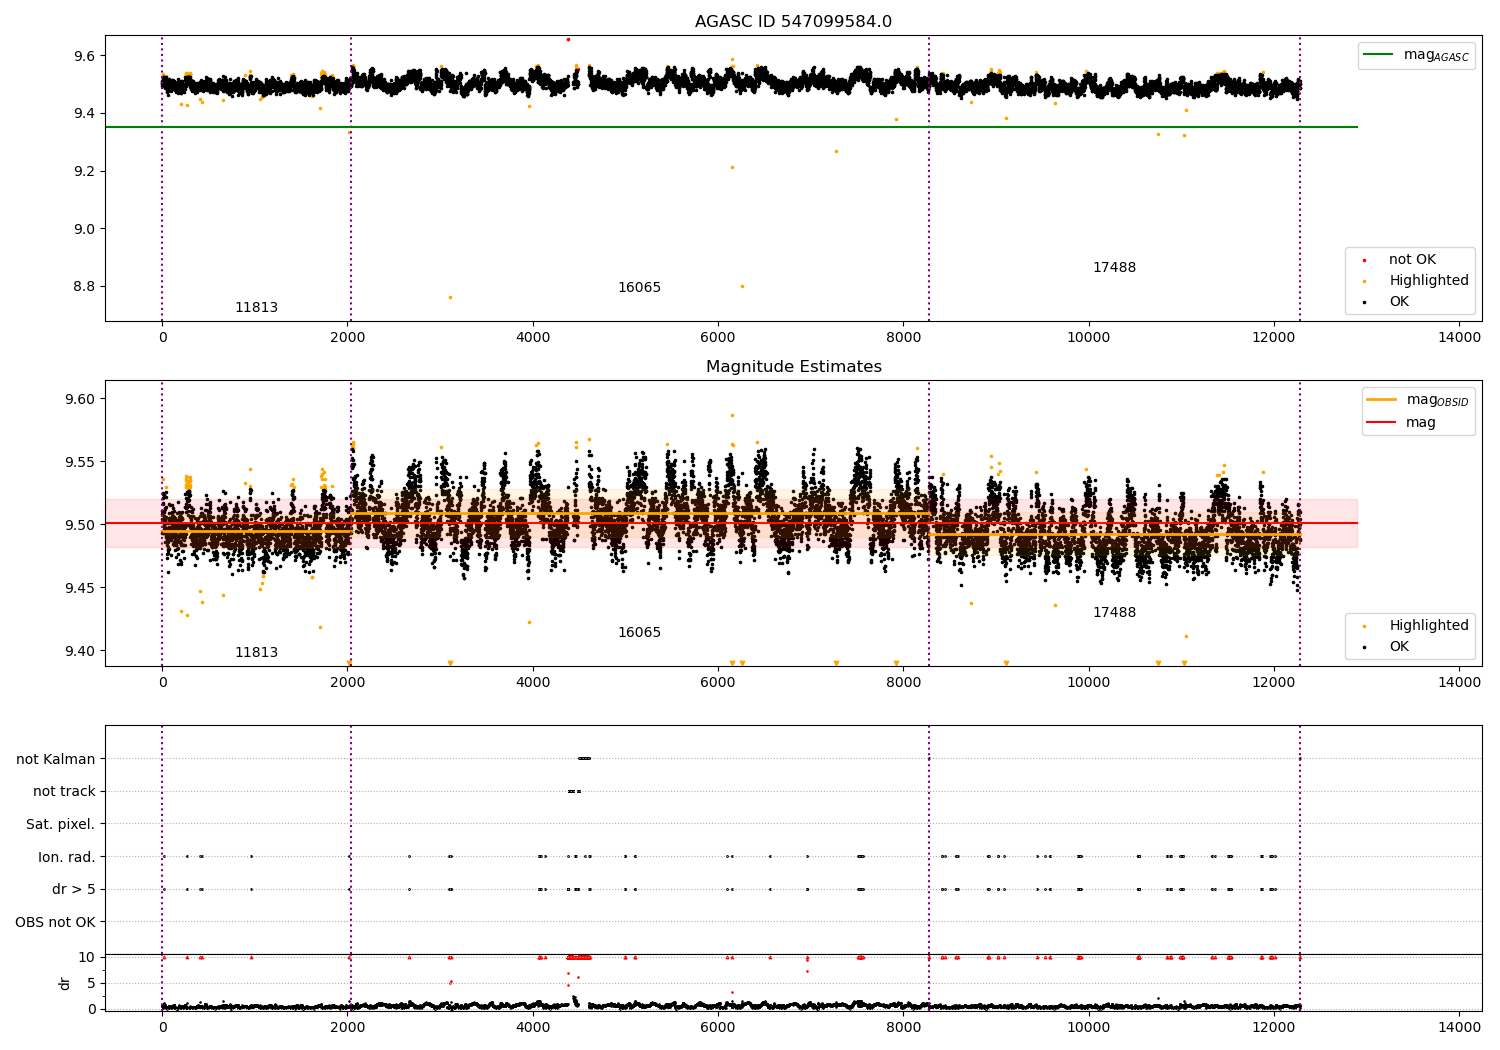This screenshot has width=1500, height=1050.
Task: Click the 'dr' y-axis label
Action: pos(65,984)
